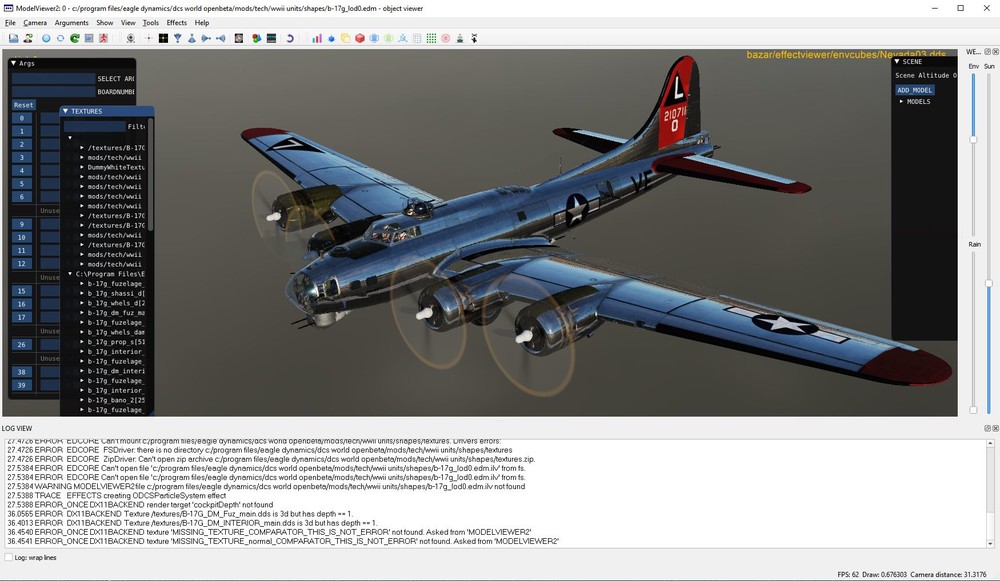Click the open file icon on the toolbar

(x=14, y=38)
